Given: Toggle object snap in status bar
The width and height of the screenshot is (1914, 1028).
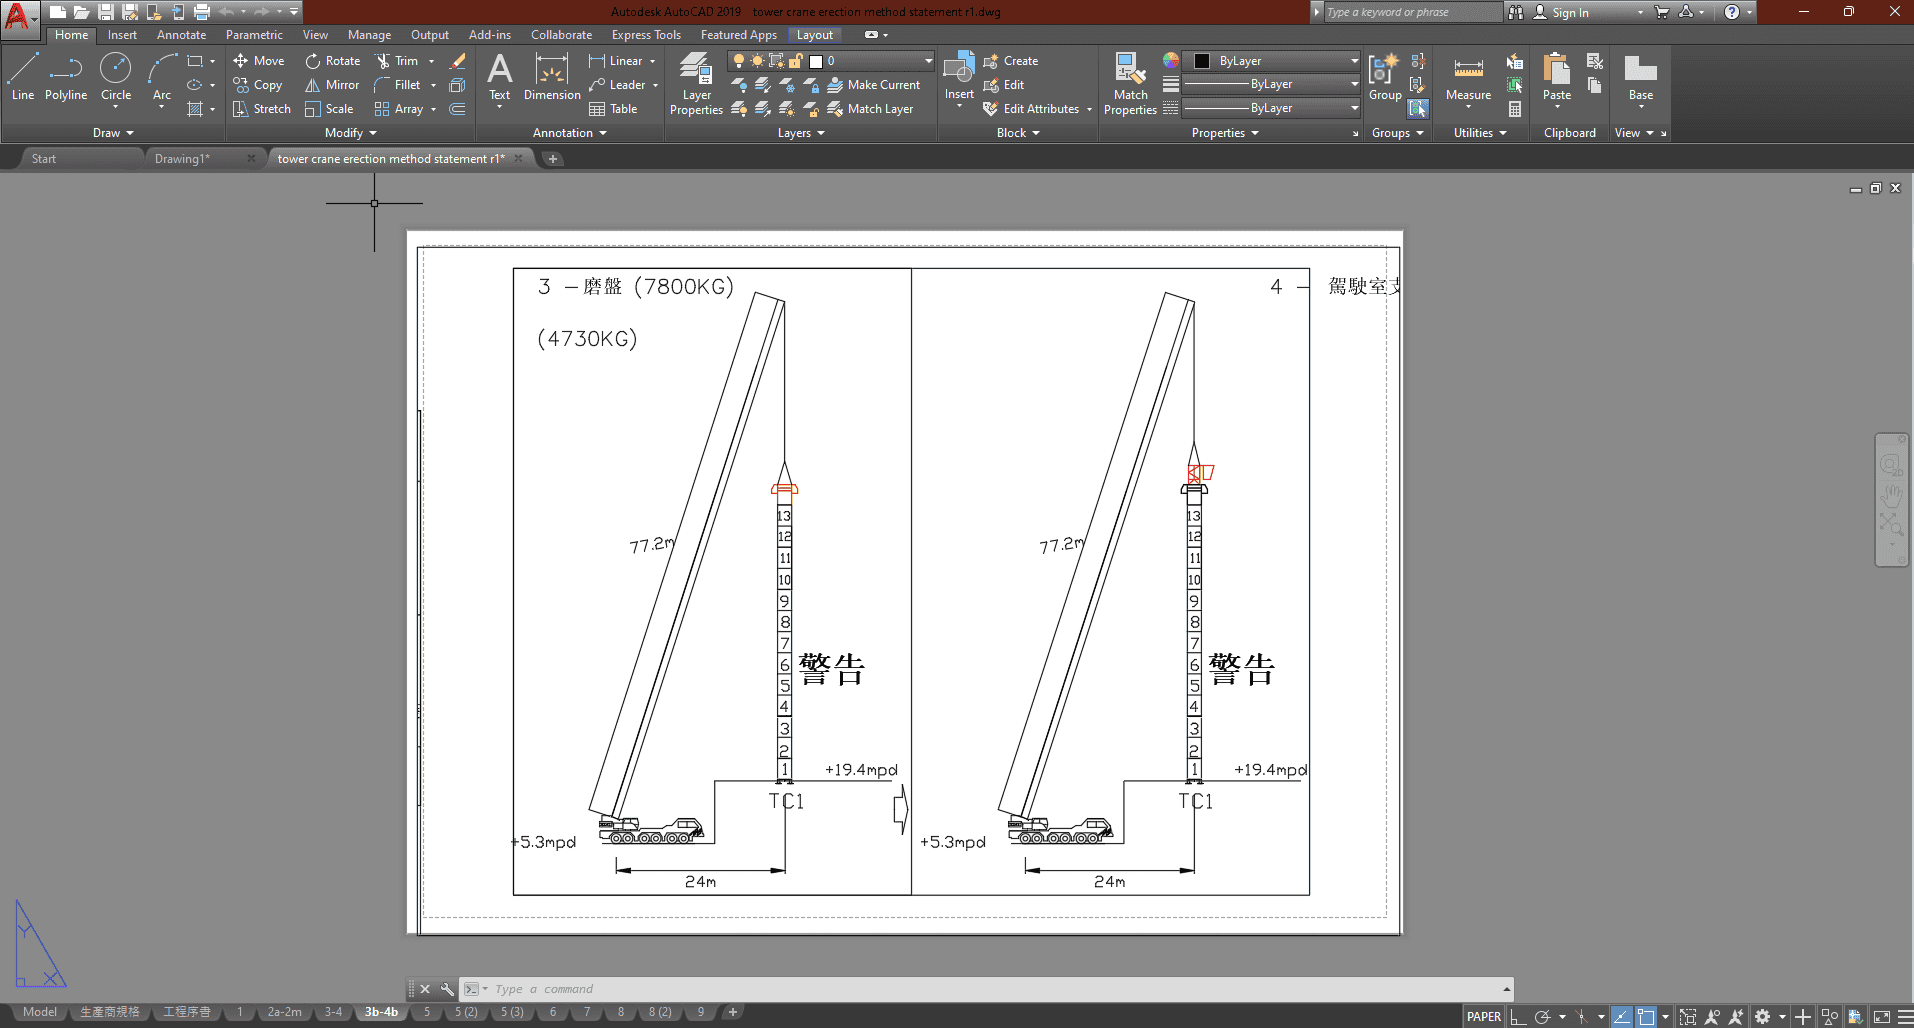Looking at the screenshot, I should [x=1646, y=1016].
